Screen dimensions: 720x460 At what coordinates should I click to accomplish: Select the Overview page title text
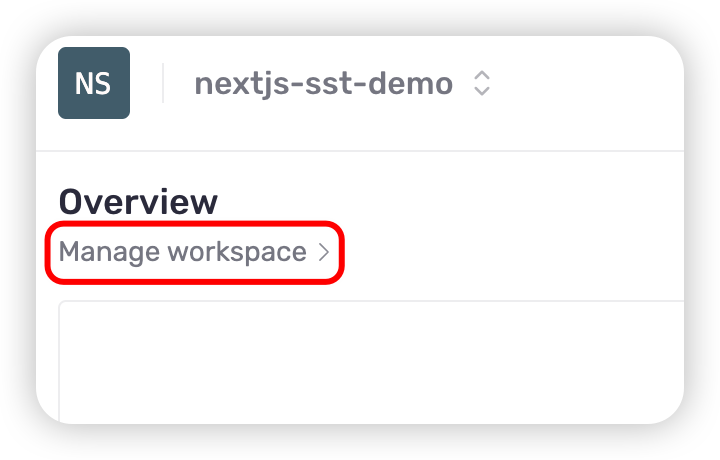point(138,202)
